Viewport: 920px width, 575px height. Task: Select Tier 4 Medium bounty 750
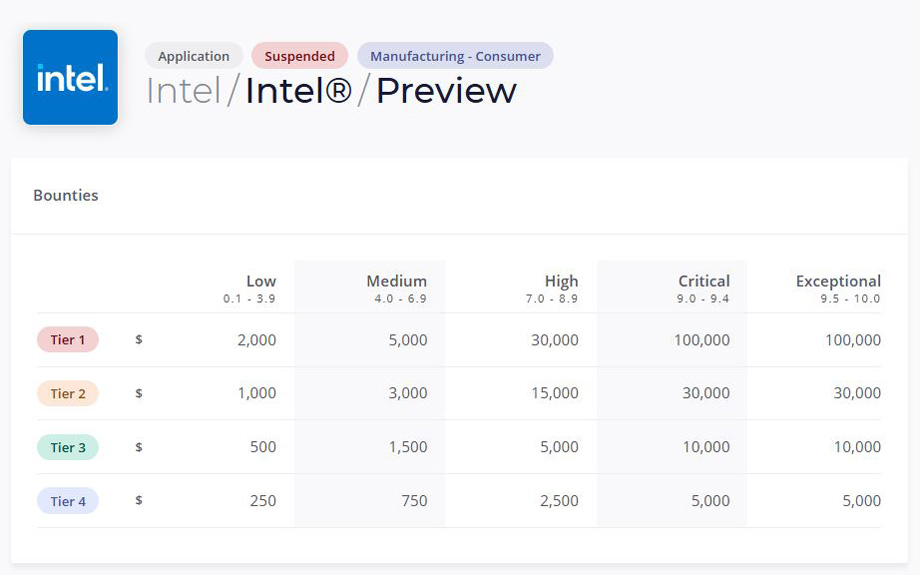coord(414,501)
